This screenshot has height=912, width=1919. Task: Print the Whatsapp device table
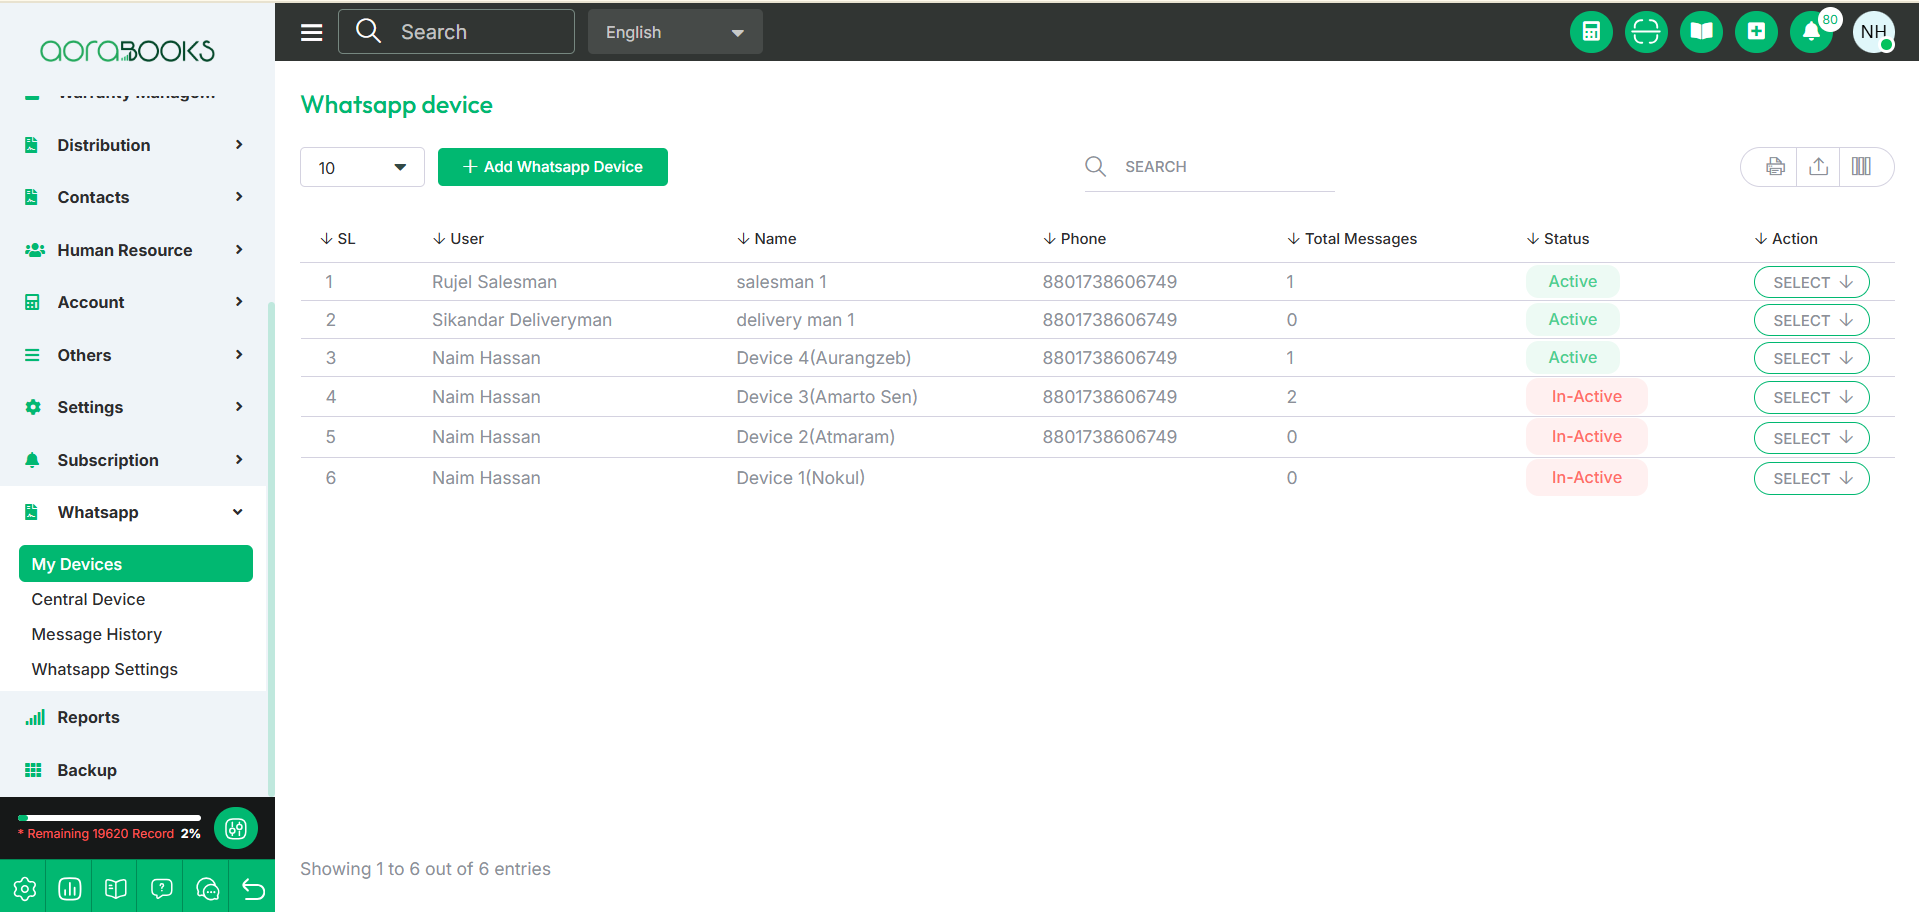tap(1775, 167)
